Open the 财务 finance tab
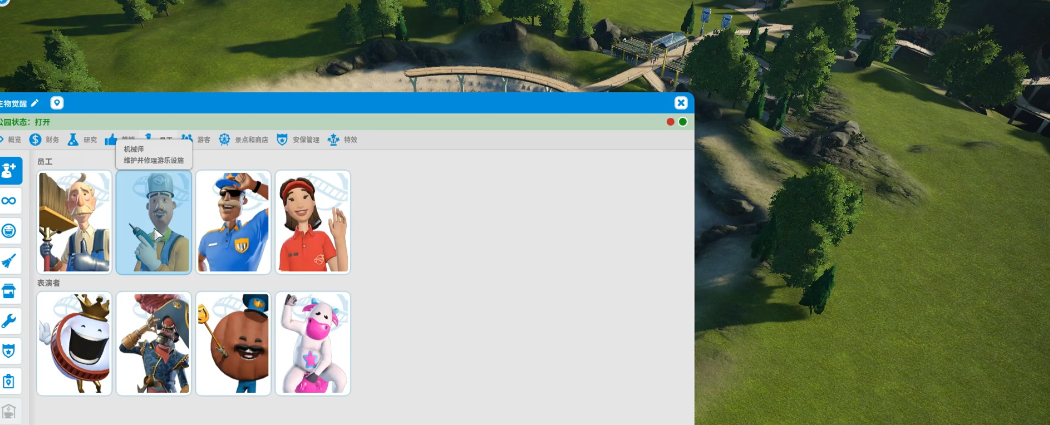Screen dimensions: 1050x425 tap(44, 139)
